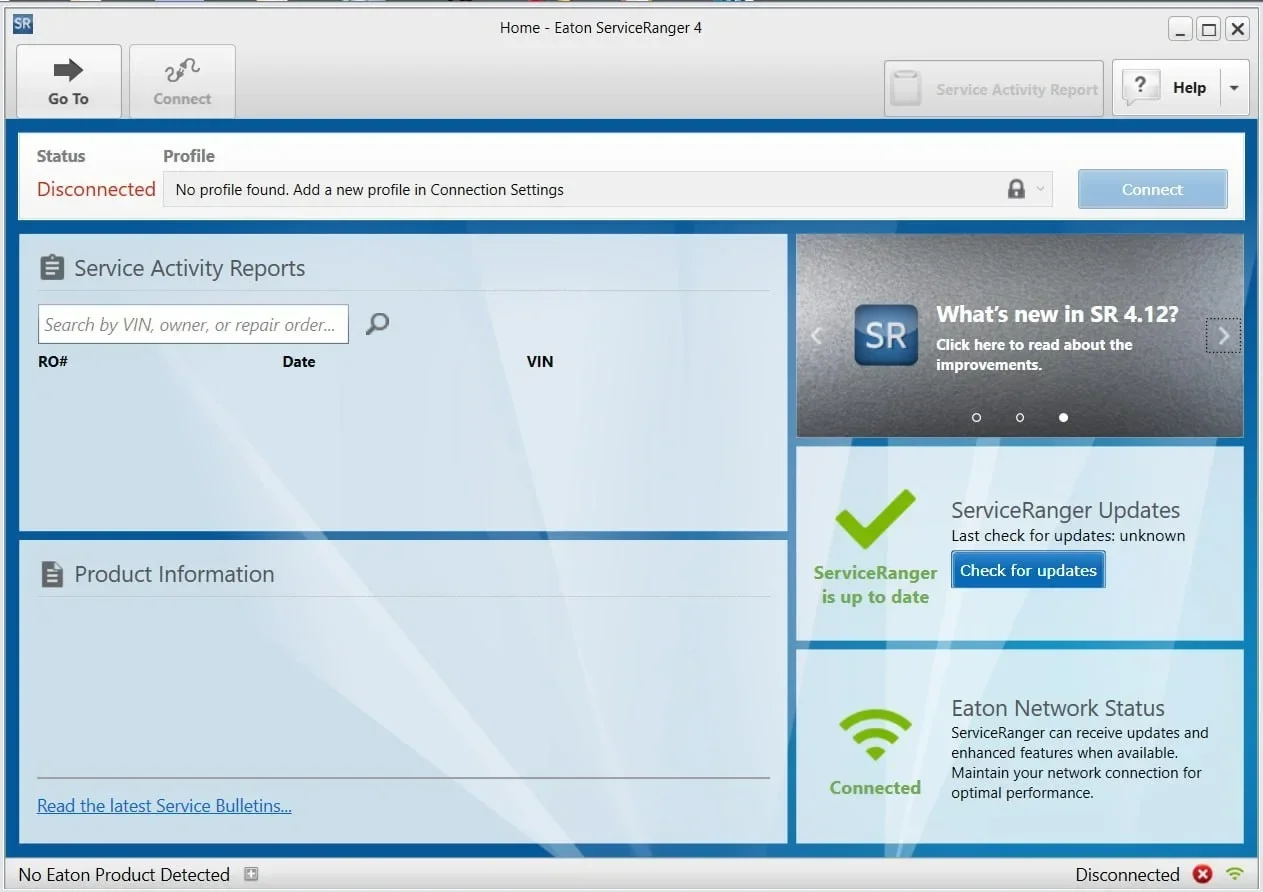The height and width of the screenshot is (892, 1263).
Task: Show the previous banner slide with the left arrow
Action: point(816,336)
